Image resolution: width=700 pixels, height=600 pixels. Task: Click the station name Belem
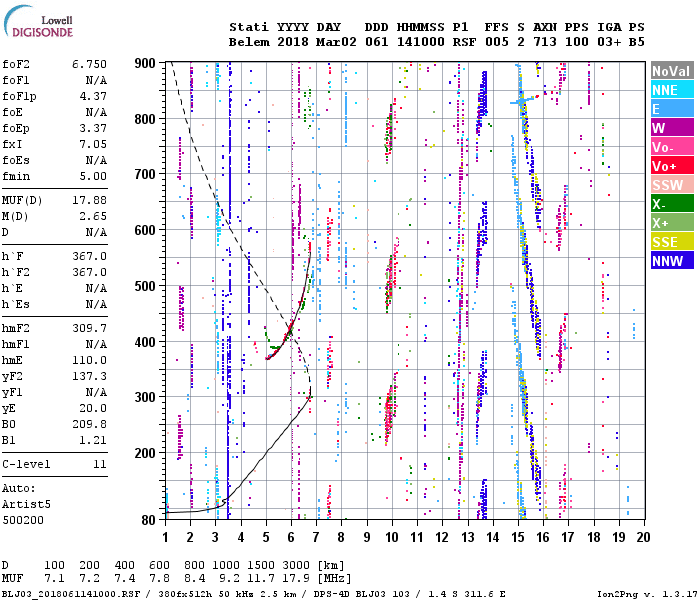(x=249, y=42)
